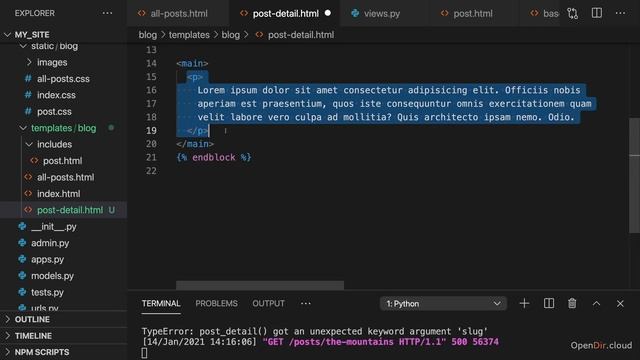Switch to post.html editor tab
The width and height of the screenshot is (640, 360).
[473, 13]
